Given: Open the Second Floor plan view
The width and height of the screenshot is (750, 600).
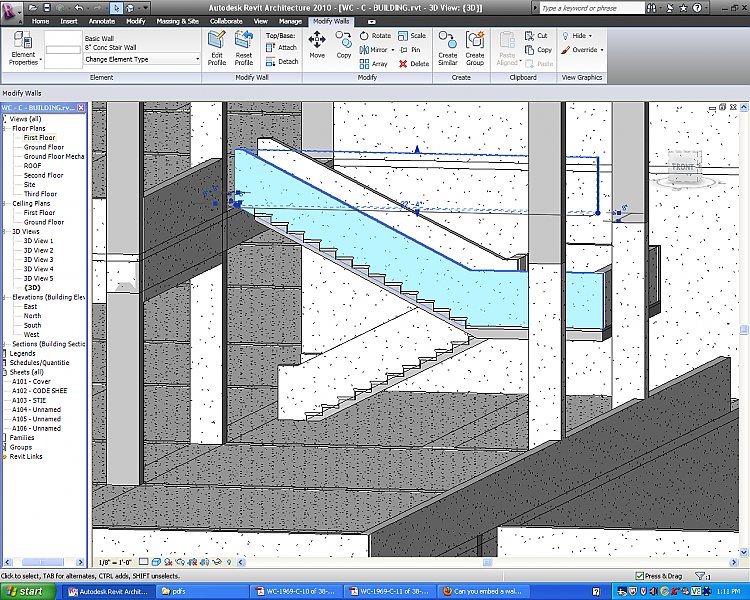Looking at the screenshot, I should [44, 175].
